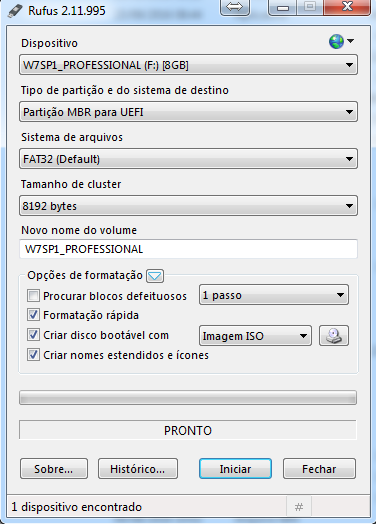Click Iniciar to start formatting
The width and height of the screenshot is (376, 524).
point(235,469)
